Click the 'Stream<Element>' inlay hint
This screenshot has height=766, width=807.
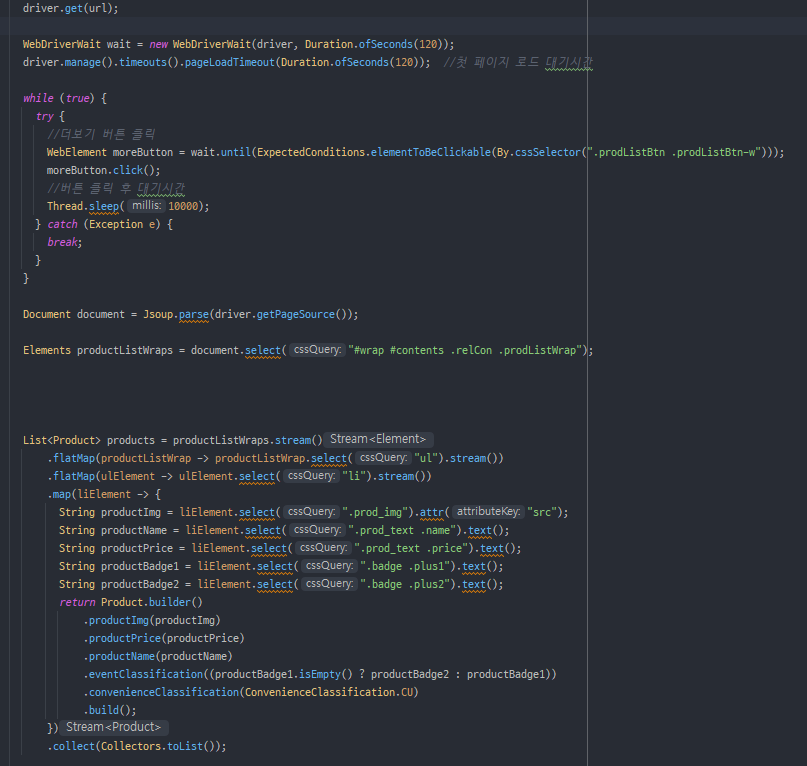(378, 440)
